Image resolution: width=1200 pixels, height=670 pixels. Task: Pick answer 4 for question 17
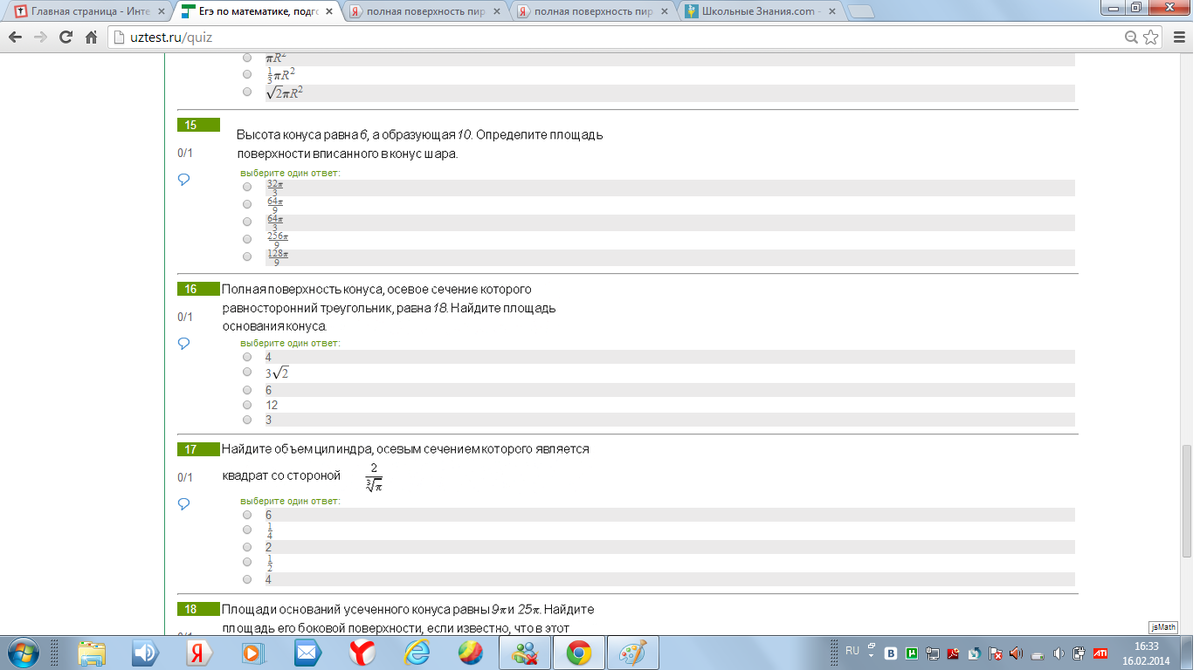247,579
